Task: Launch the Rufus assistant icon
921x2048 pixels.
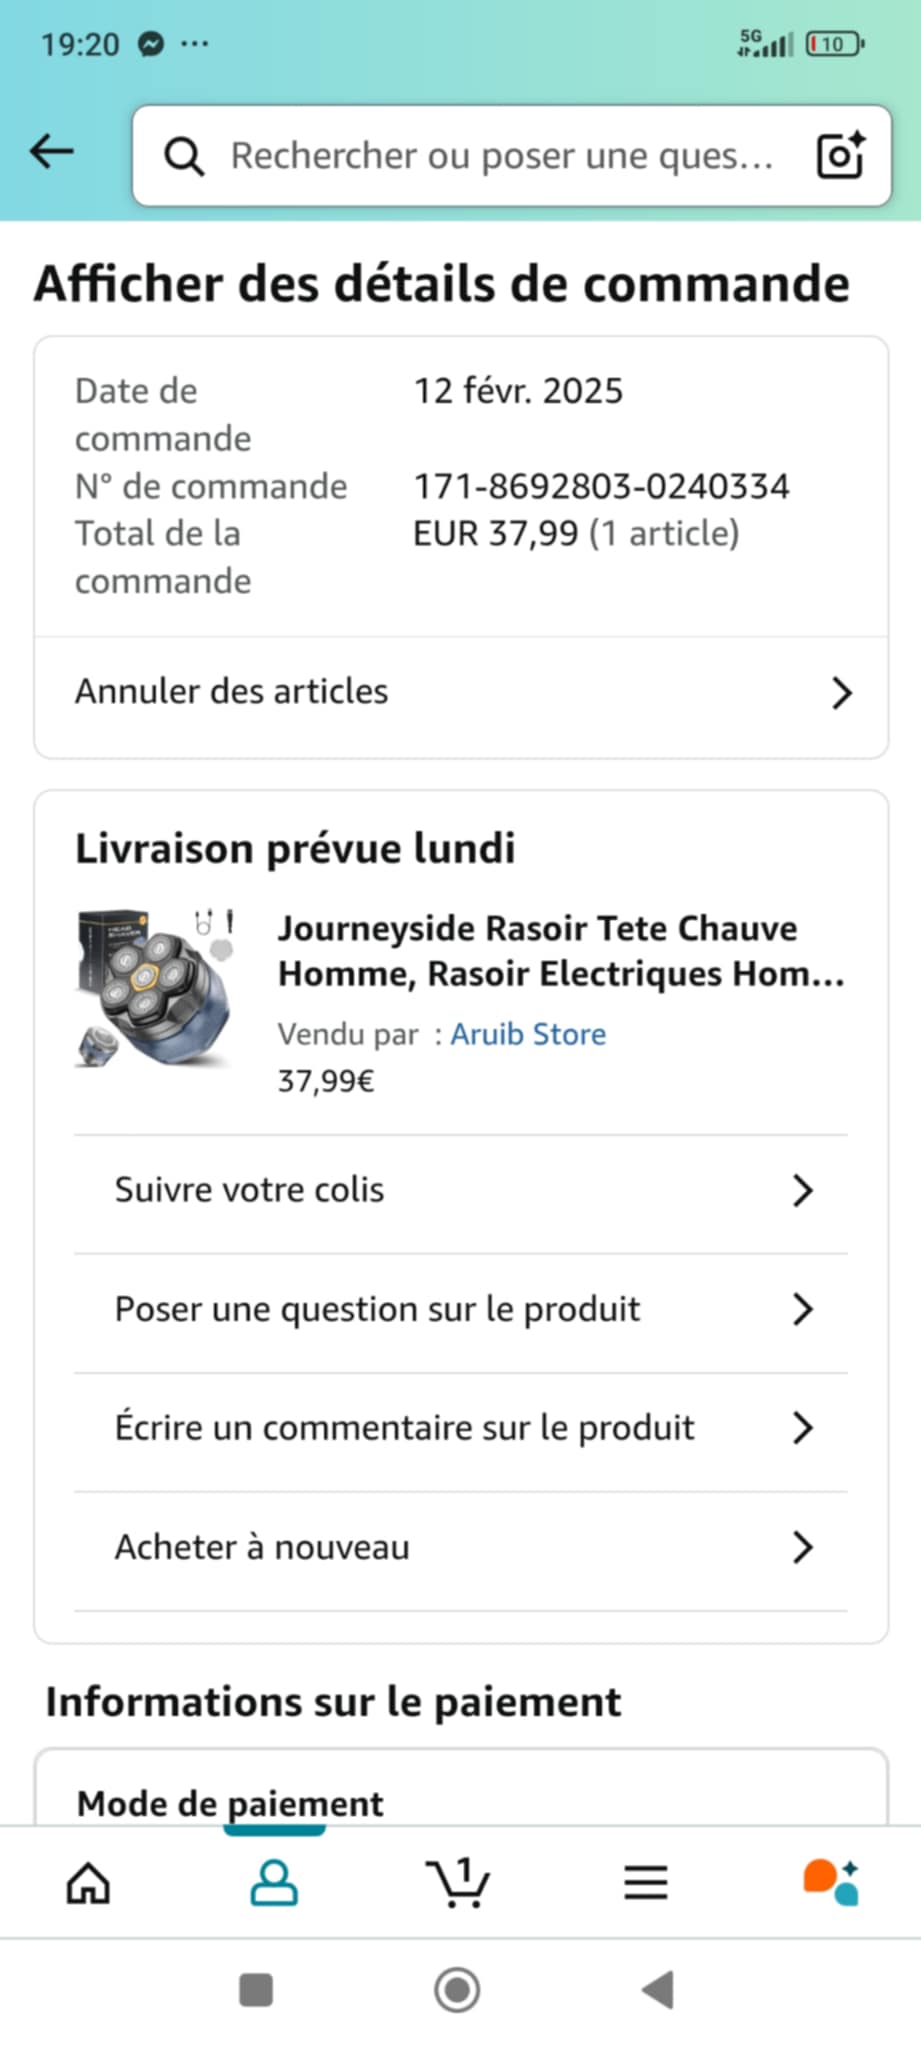Action: coord(831,1884)
